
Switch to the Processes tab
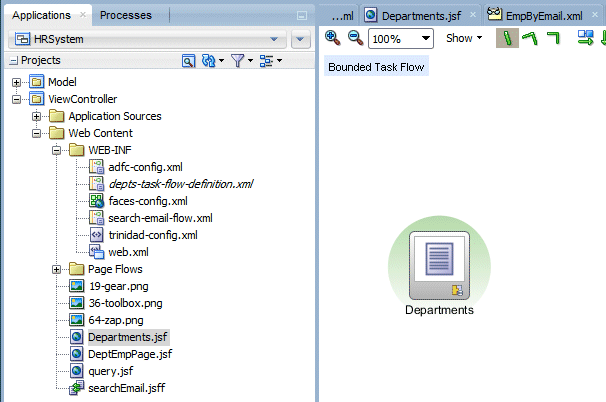coord(126,15)
